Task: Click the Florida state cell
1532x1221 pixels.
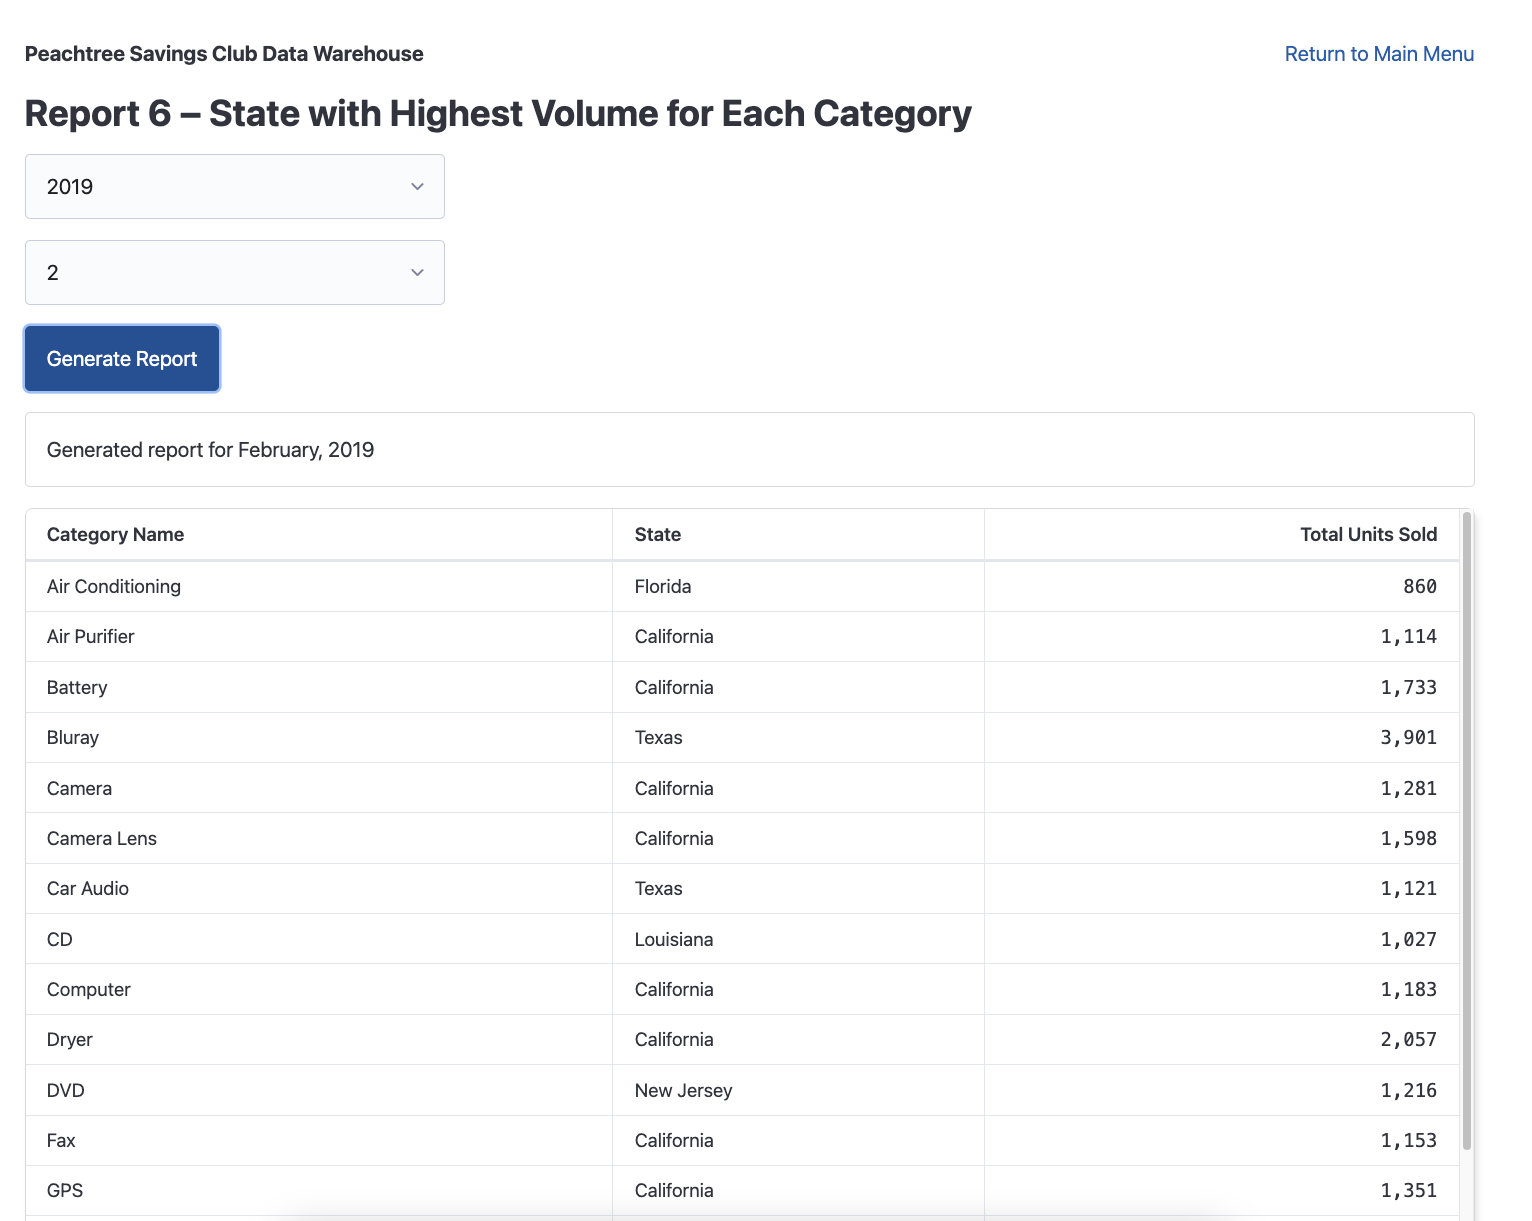Action: point(662,586)
